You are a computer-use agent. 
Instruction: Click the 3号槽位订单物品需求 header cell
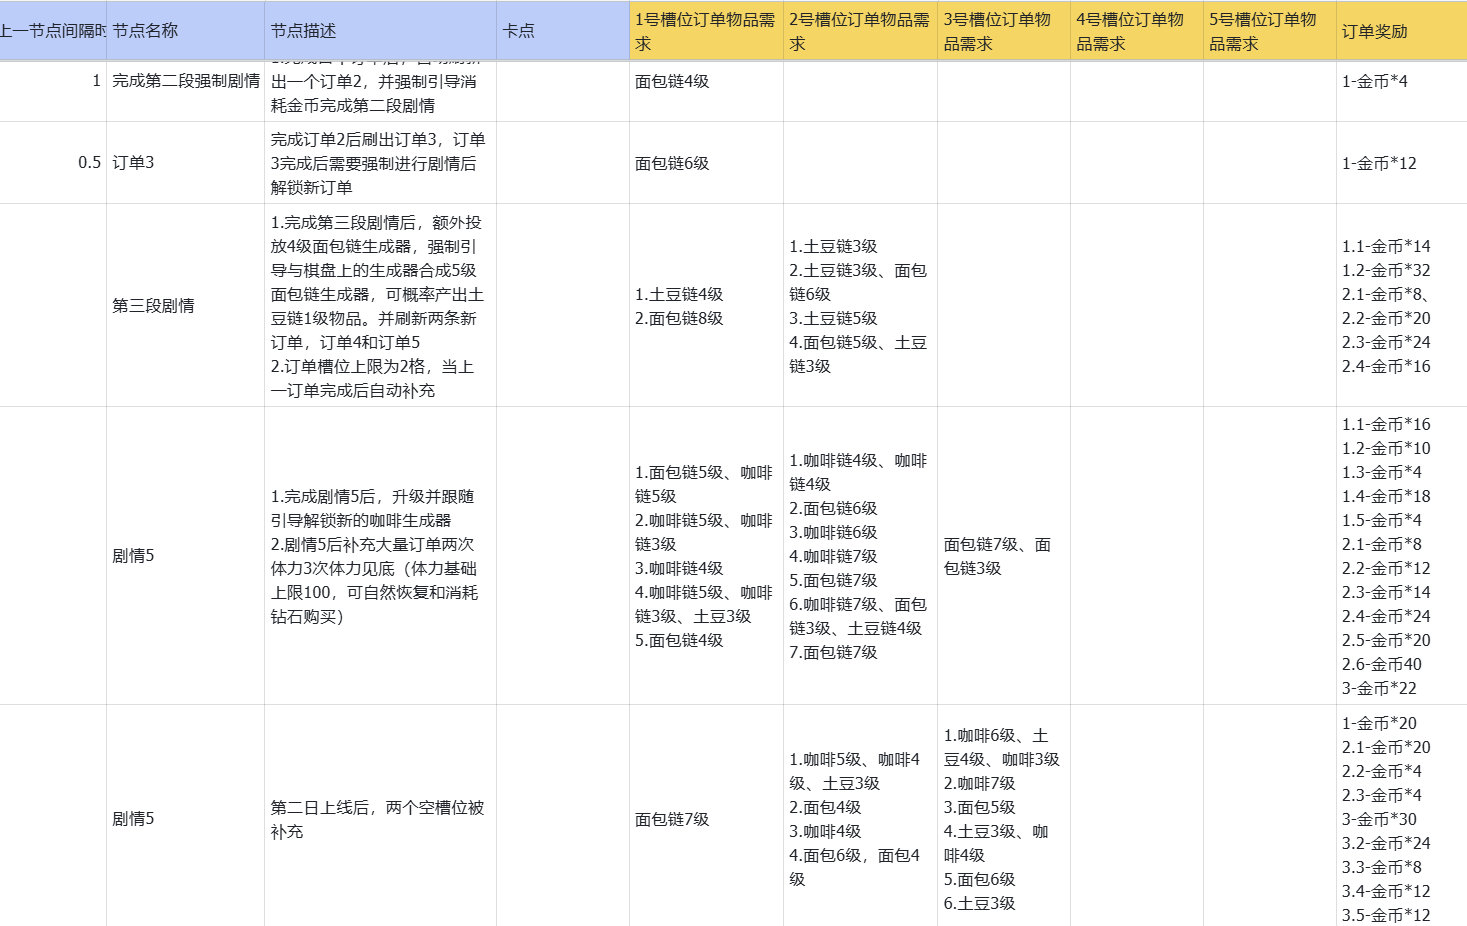1004,31
